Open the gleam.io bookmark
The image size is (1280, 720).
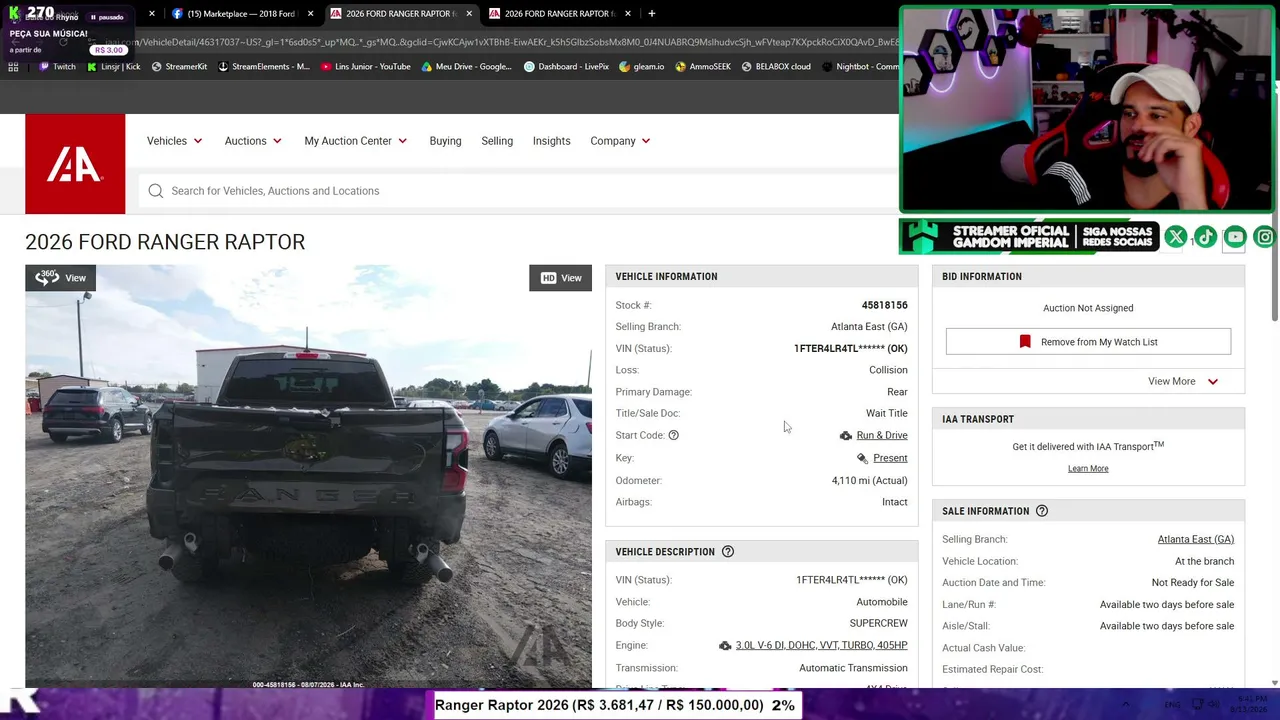(x=641, y=67)
